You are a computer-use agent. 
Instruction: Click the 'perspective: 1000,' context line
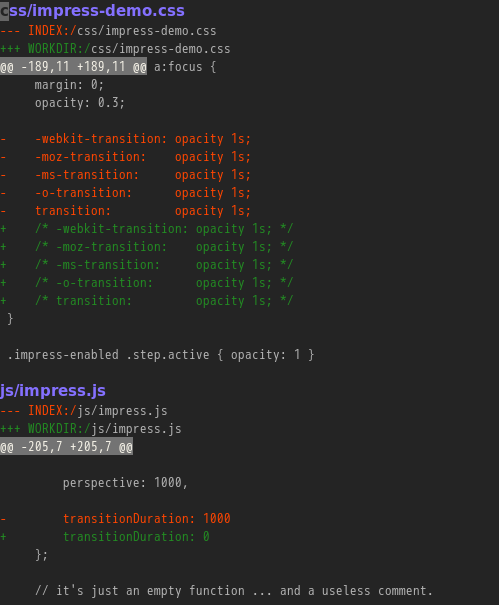pyautogui.click(x=125, y=483)
